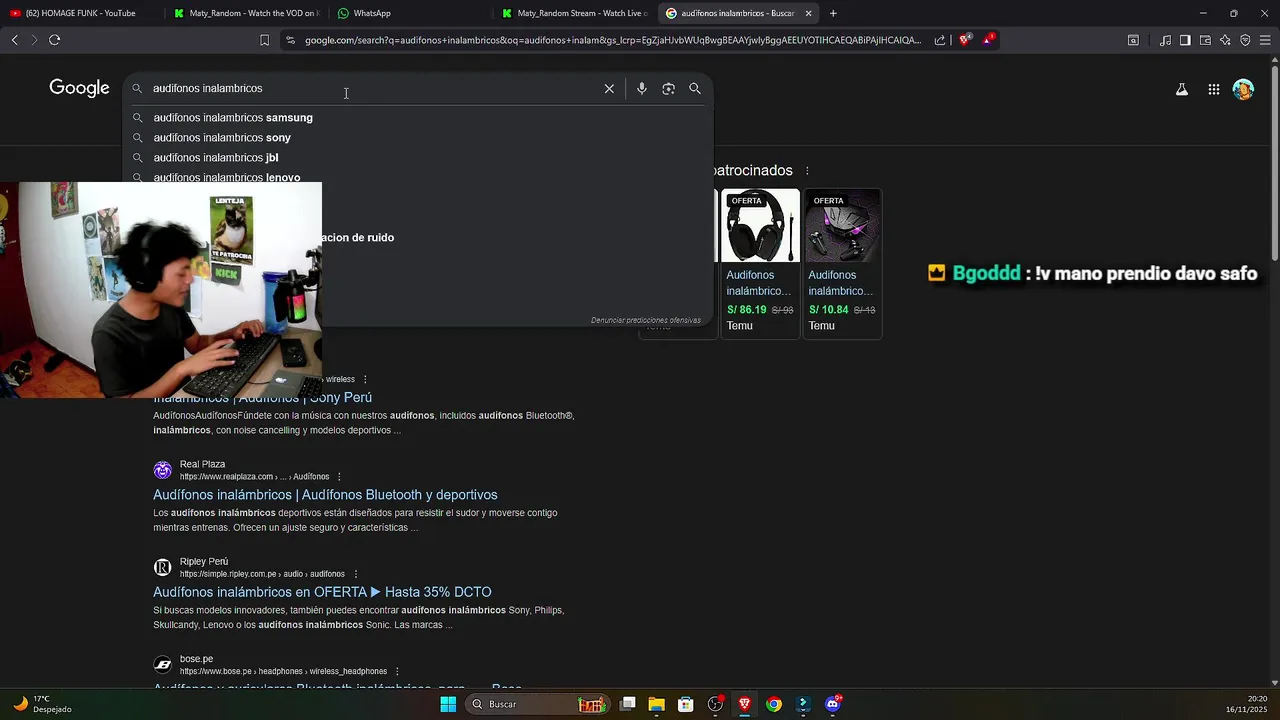This screenshot has width=1280, height=720.
Task: Close the audífonos inalámbricos tab
Action: (x=808, y=13)
